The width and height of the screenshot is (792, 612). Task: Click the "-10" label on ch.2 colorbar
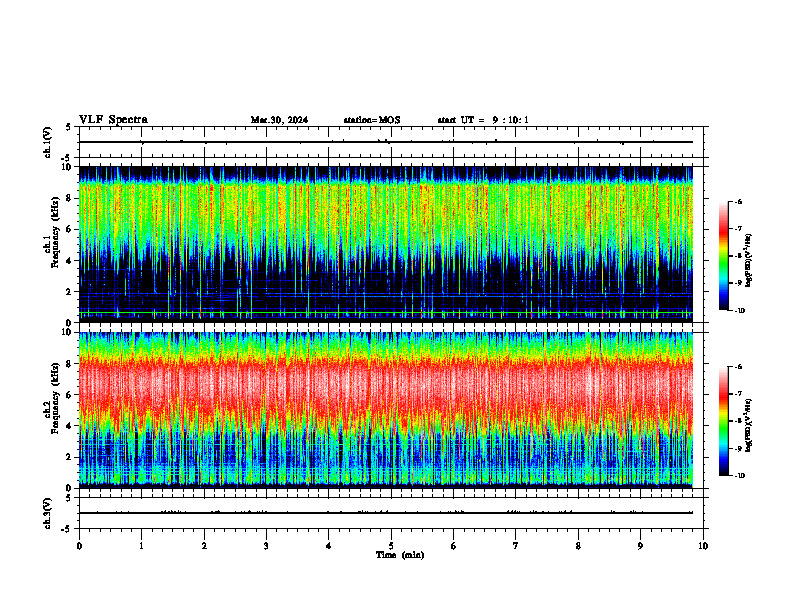(740, 476)
